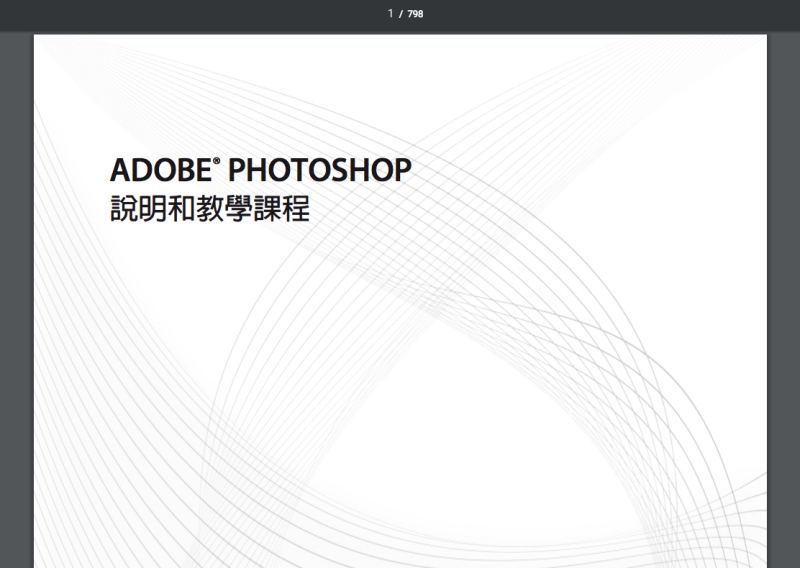Click the ADOBE PHOTOSHOP title text
The width and height of the screenshot is (800, 568).
(261, 170)
